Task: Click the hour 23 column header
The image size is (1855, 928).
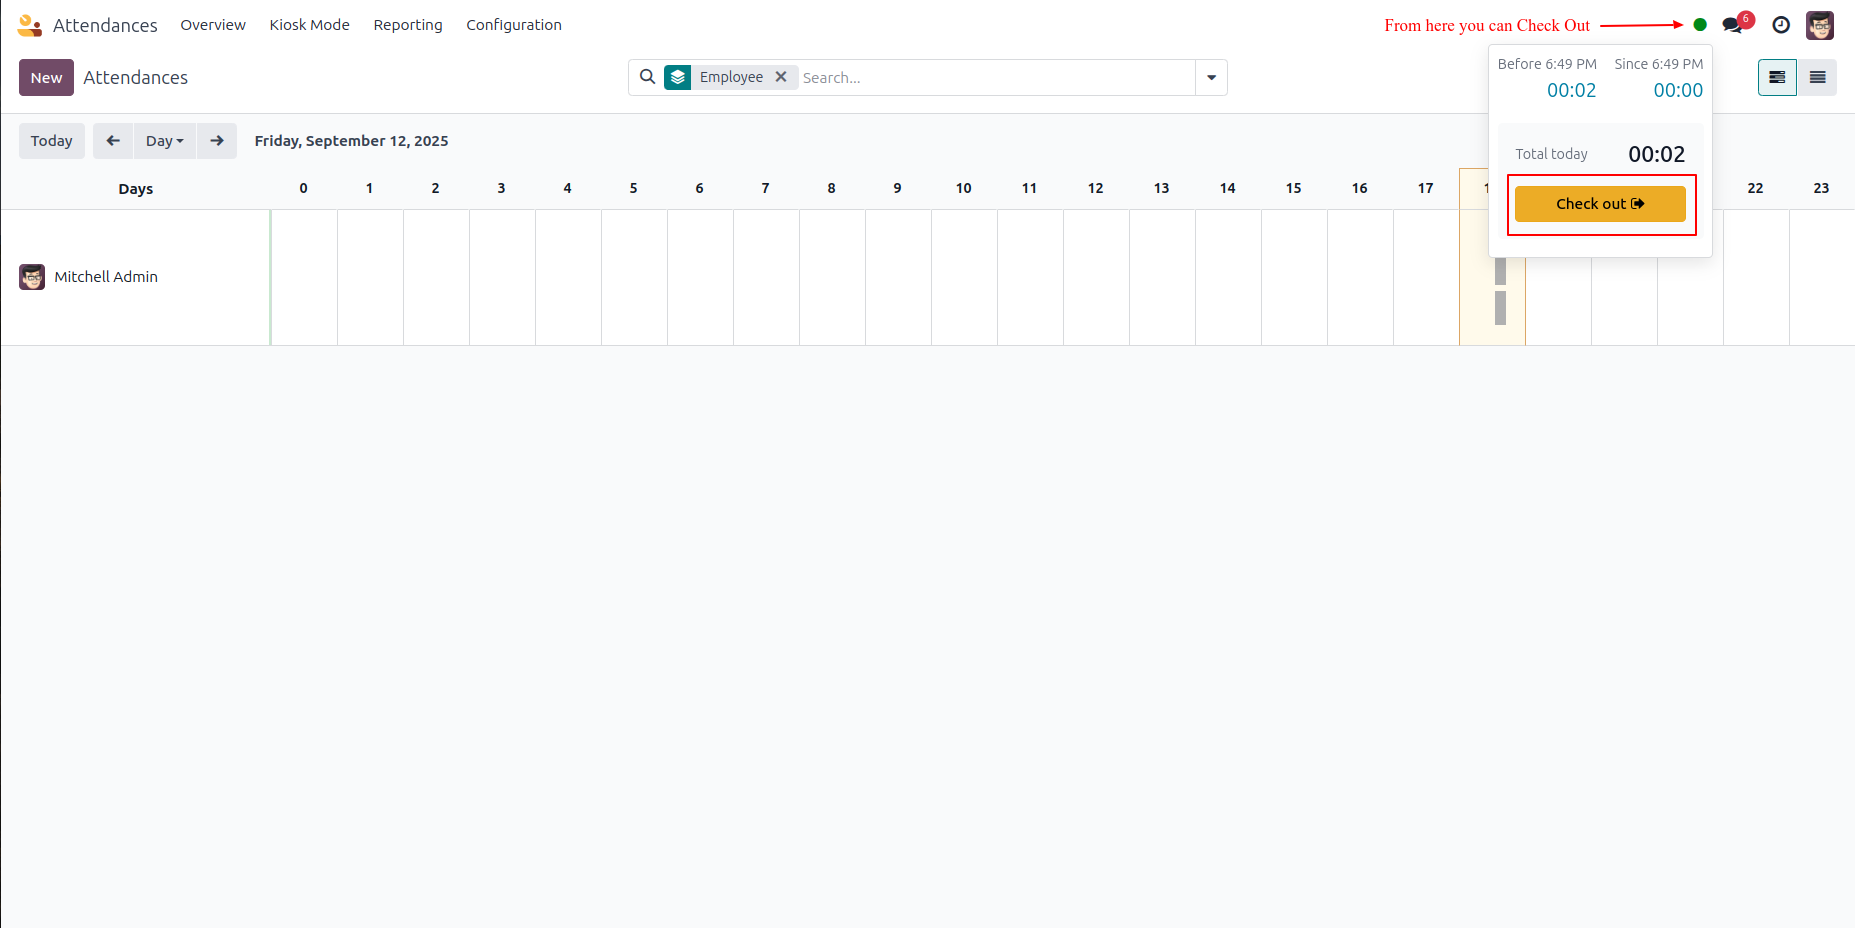Action: [x=1822, y=188]
